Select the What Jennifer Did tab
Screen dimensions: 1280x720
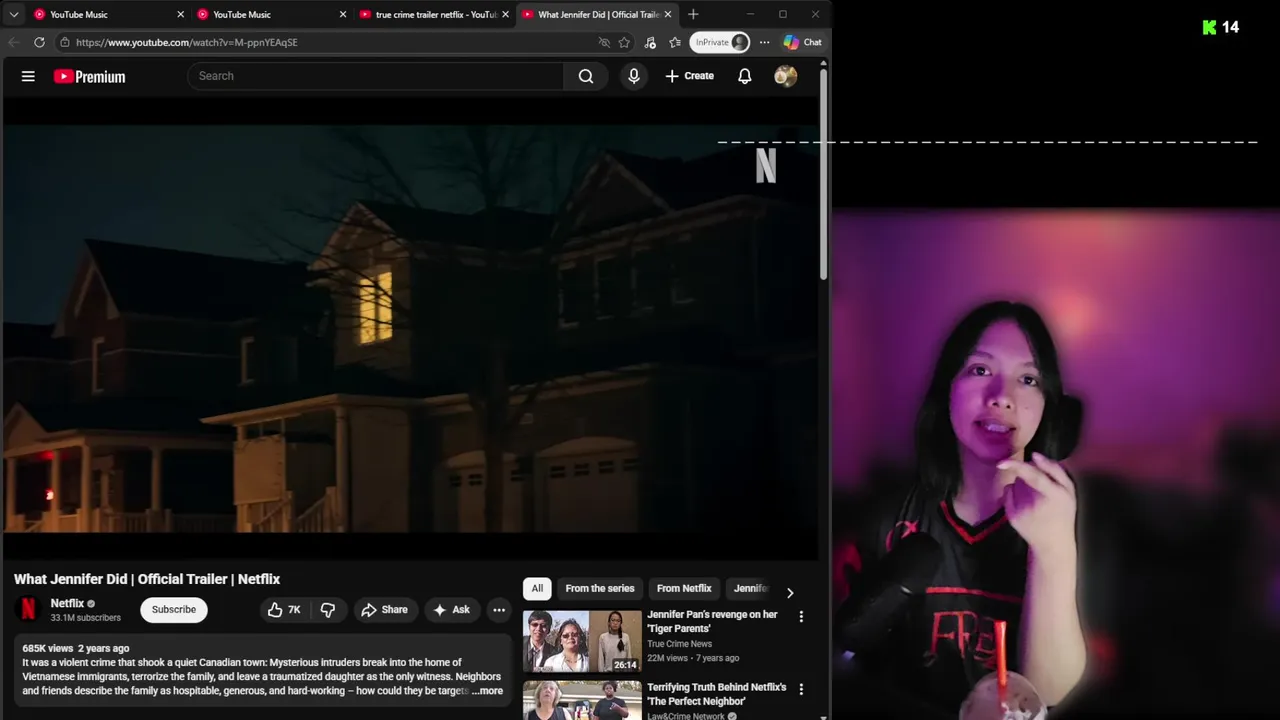pos(597,14)
